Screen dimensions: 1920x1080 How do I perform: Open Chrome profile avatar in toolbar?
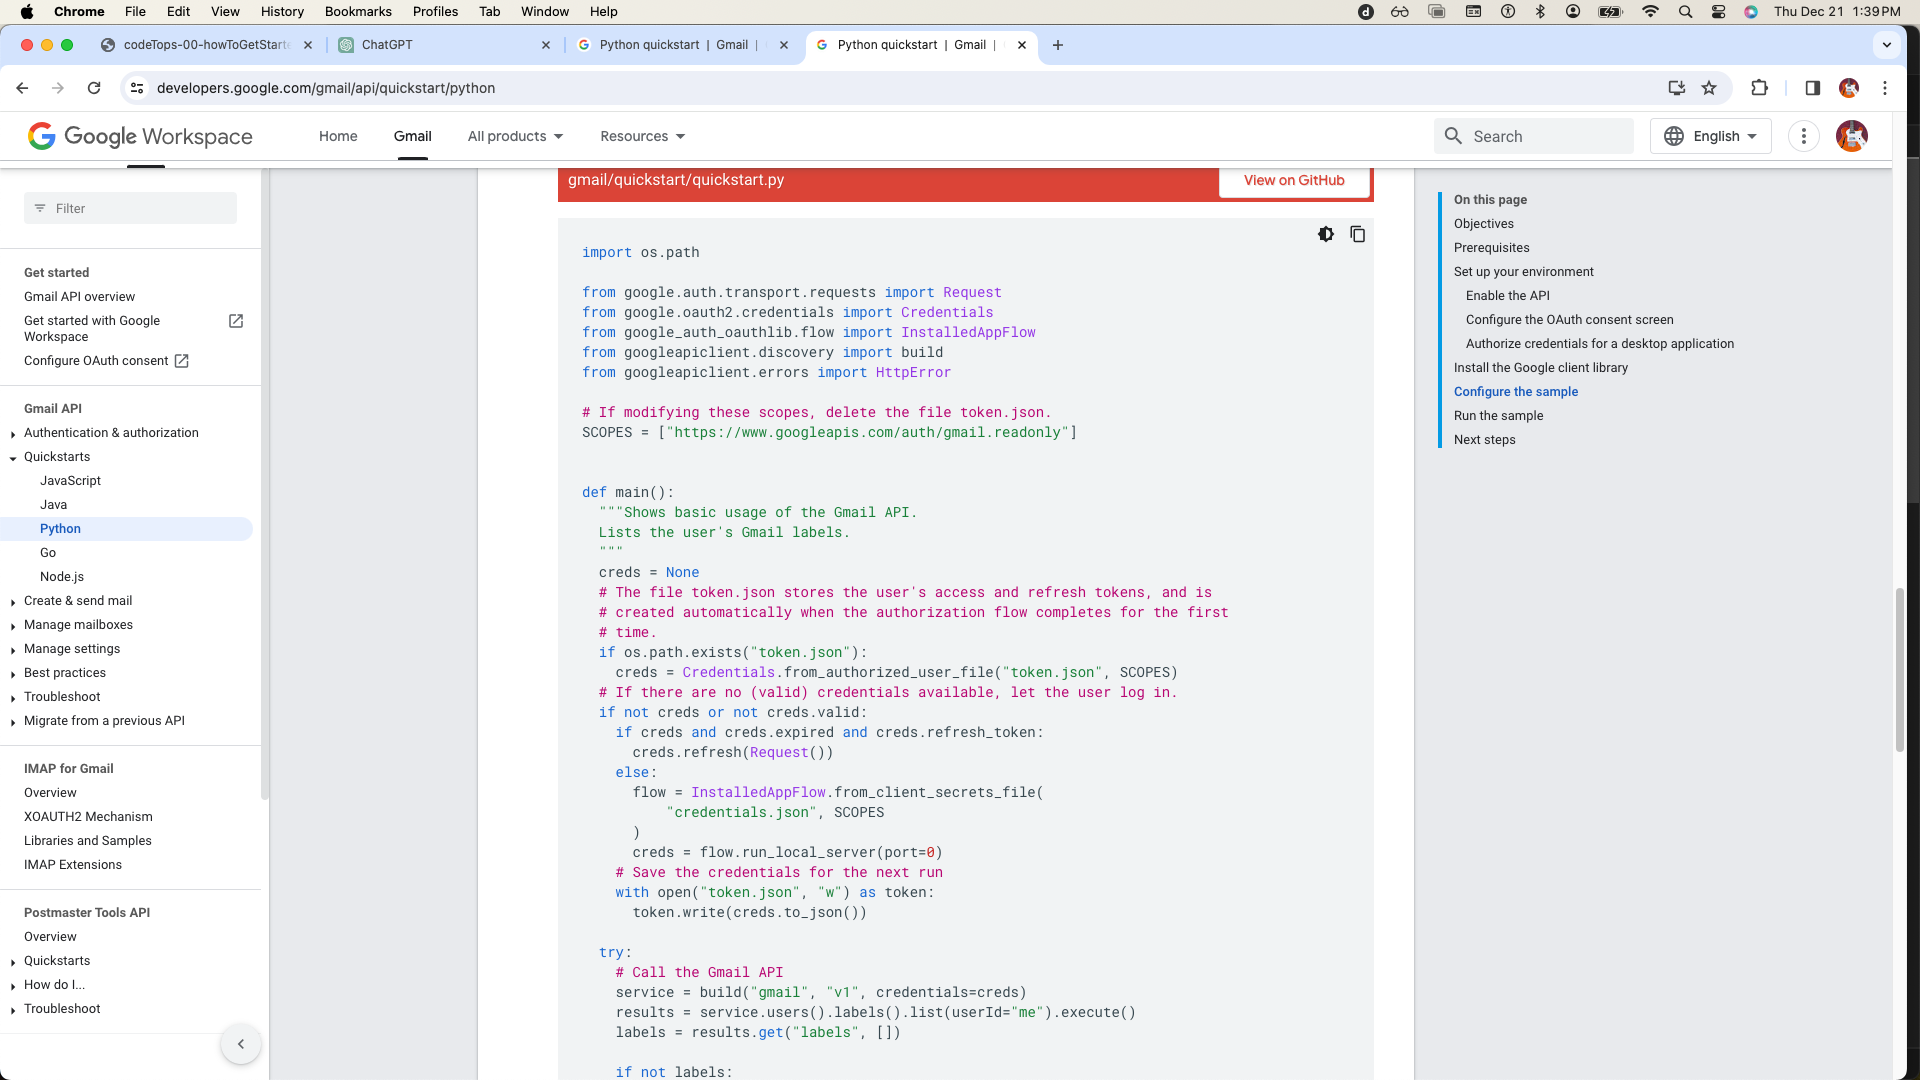click(x=1848, y=88)
